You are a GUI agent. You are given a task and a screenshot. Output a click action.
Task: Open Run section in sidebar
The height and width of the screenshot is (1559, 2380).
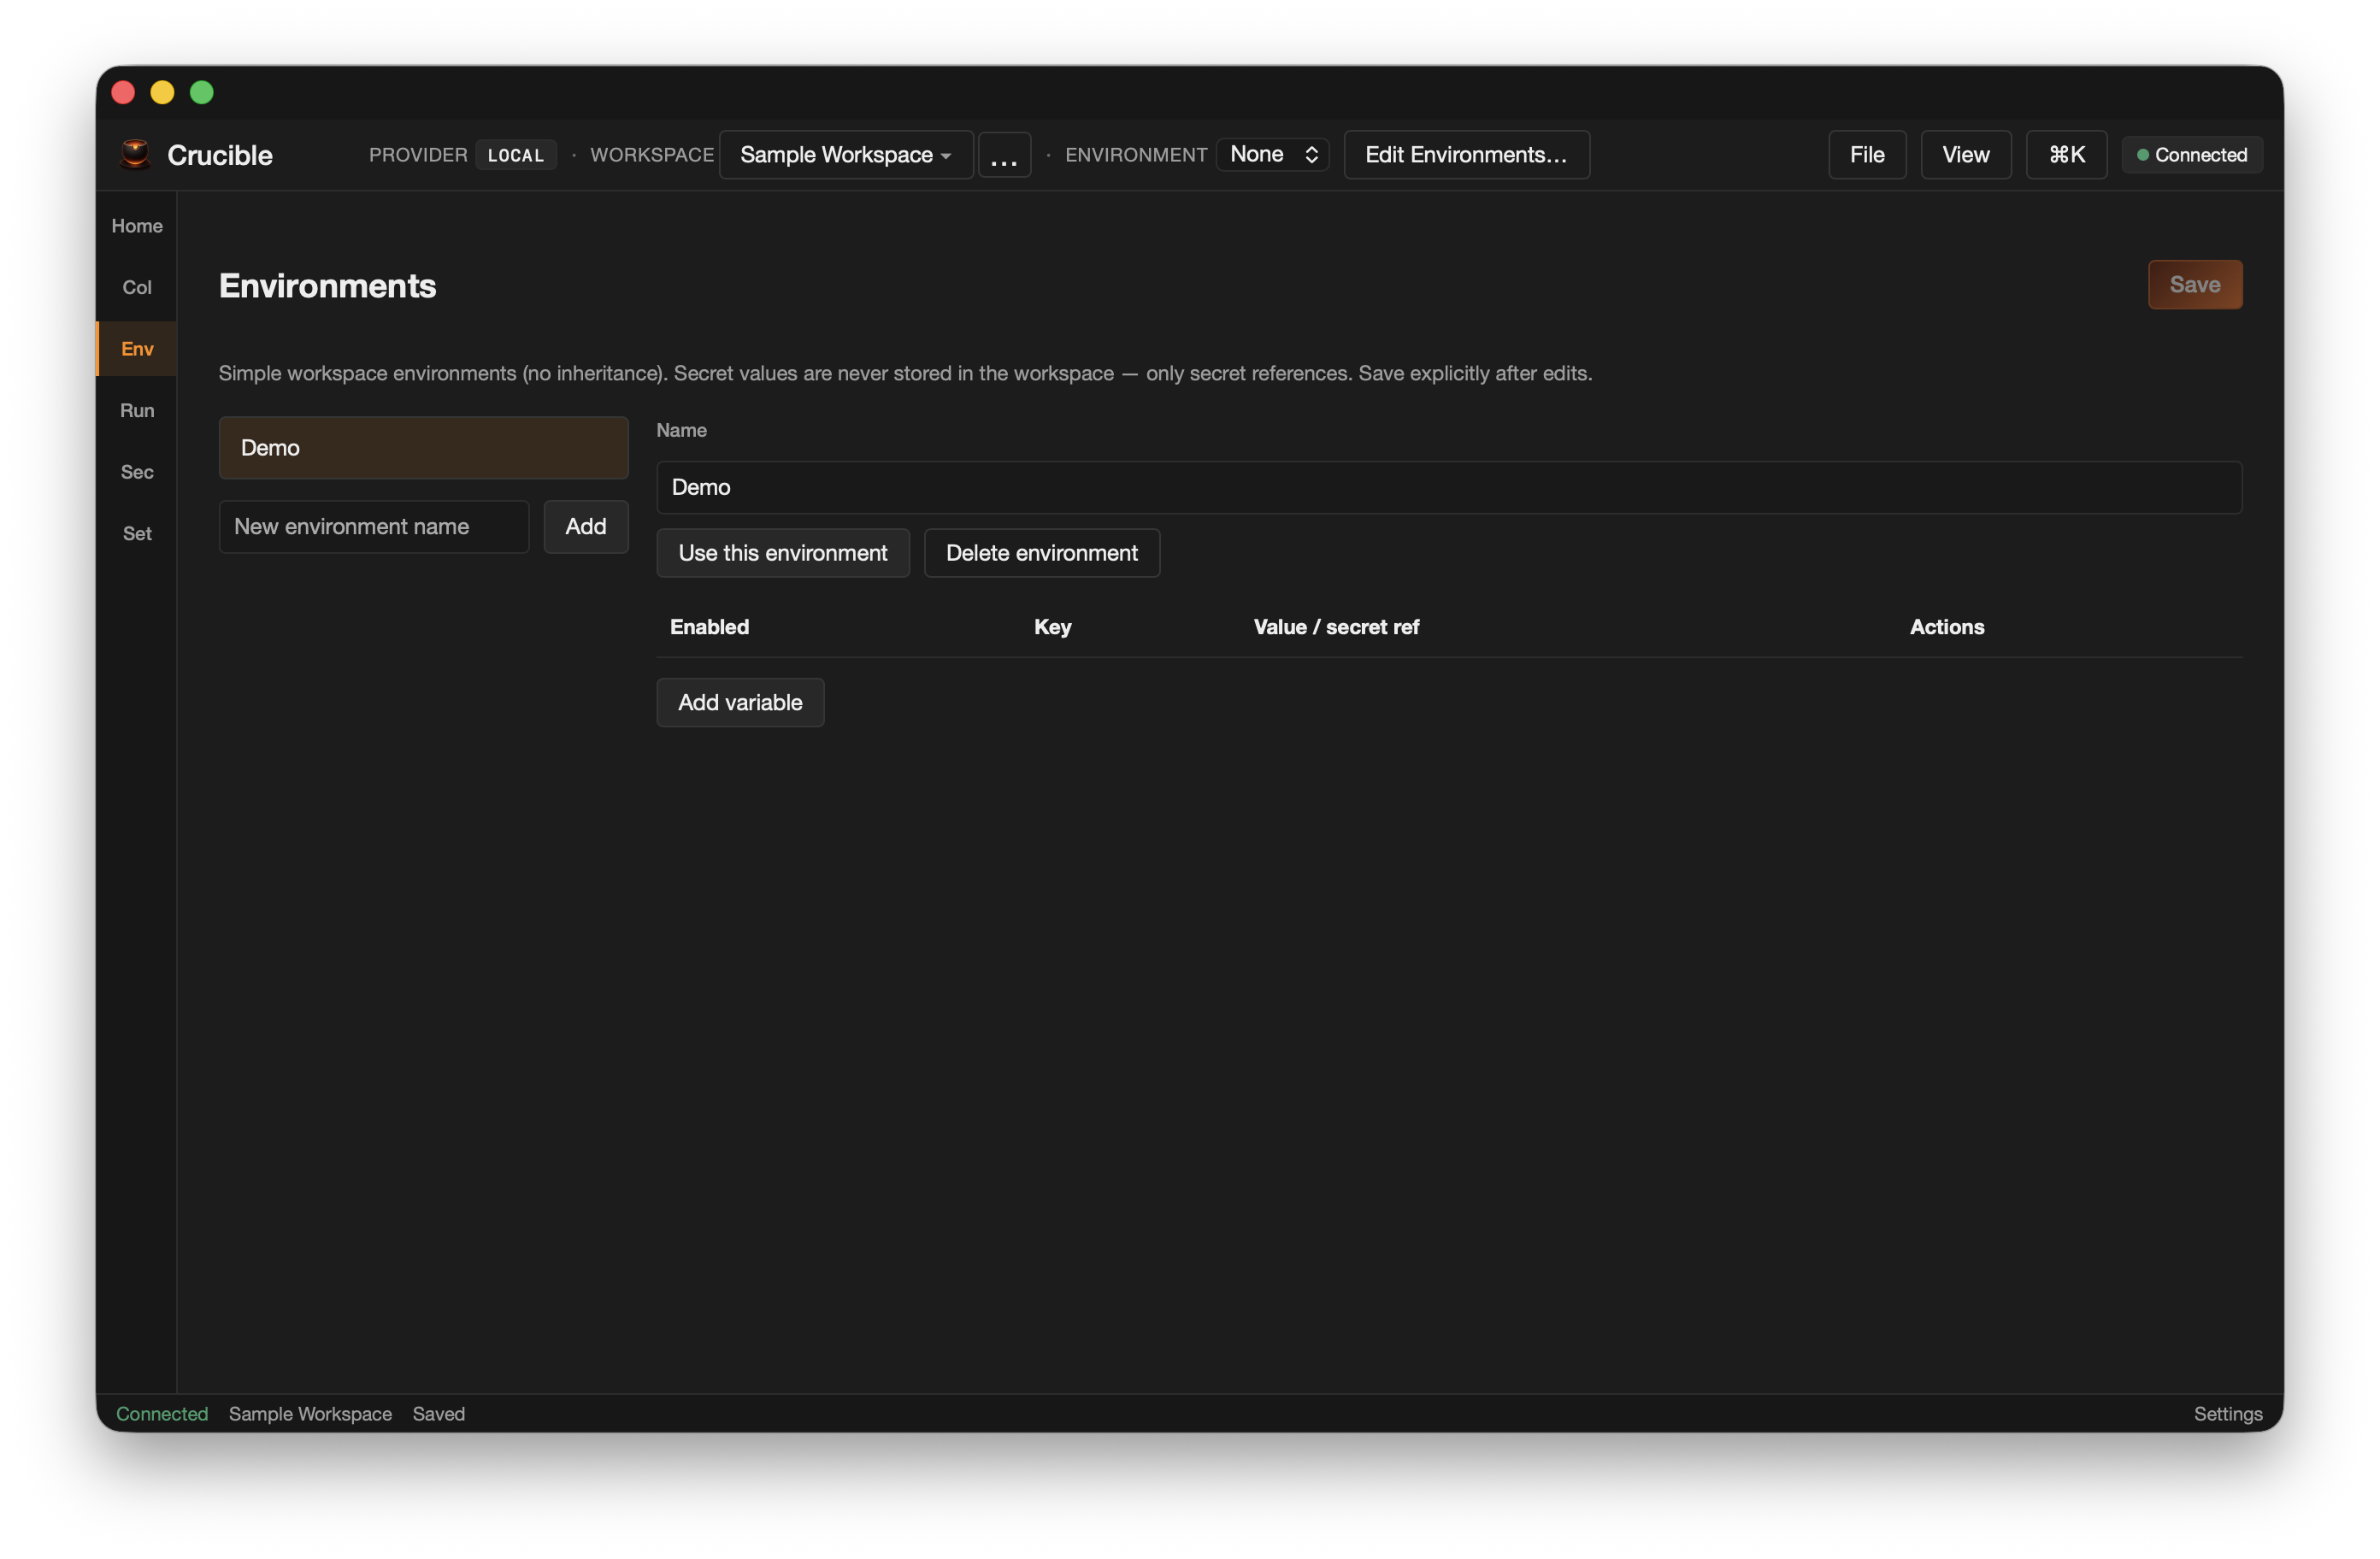(137, 410)
